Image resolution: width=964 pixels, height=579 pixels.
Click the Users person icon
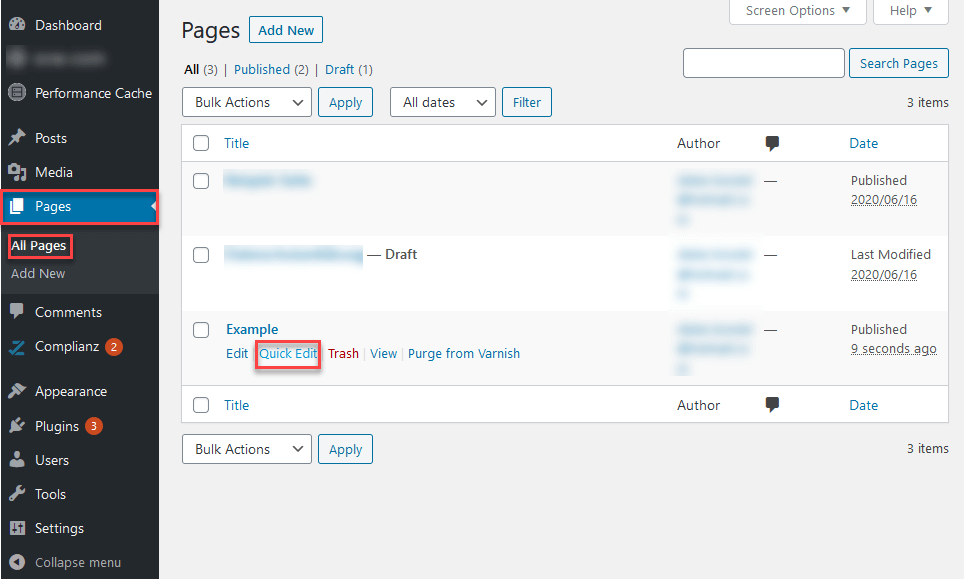click(17, 460)
